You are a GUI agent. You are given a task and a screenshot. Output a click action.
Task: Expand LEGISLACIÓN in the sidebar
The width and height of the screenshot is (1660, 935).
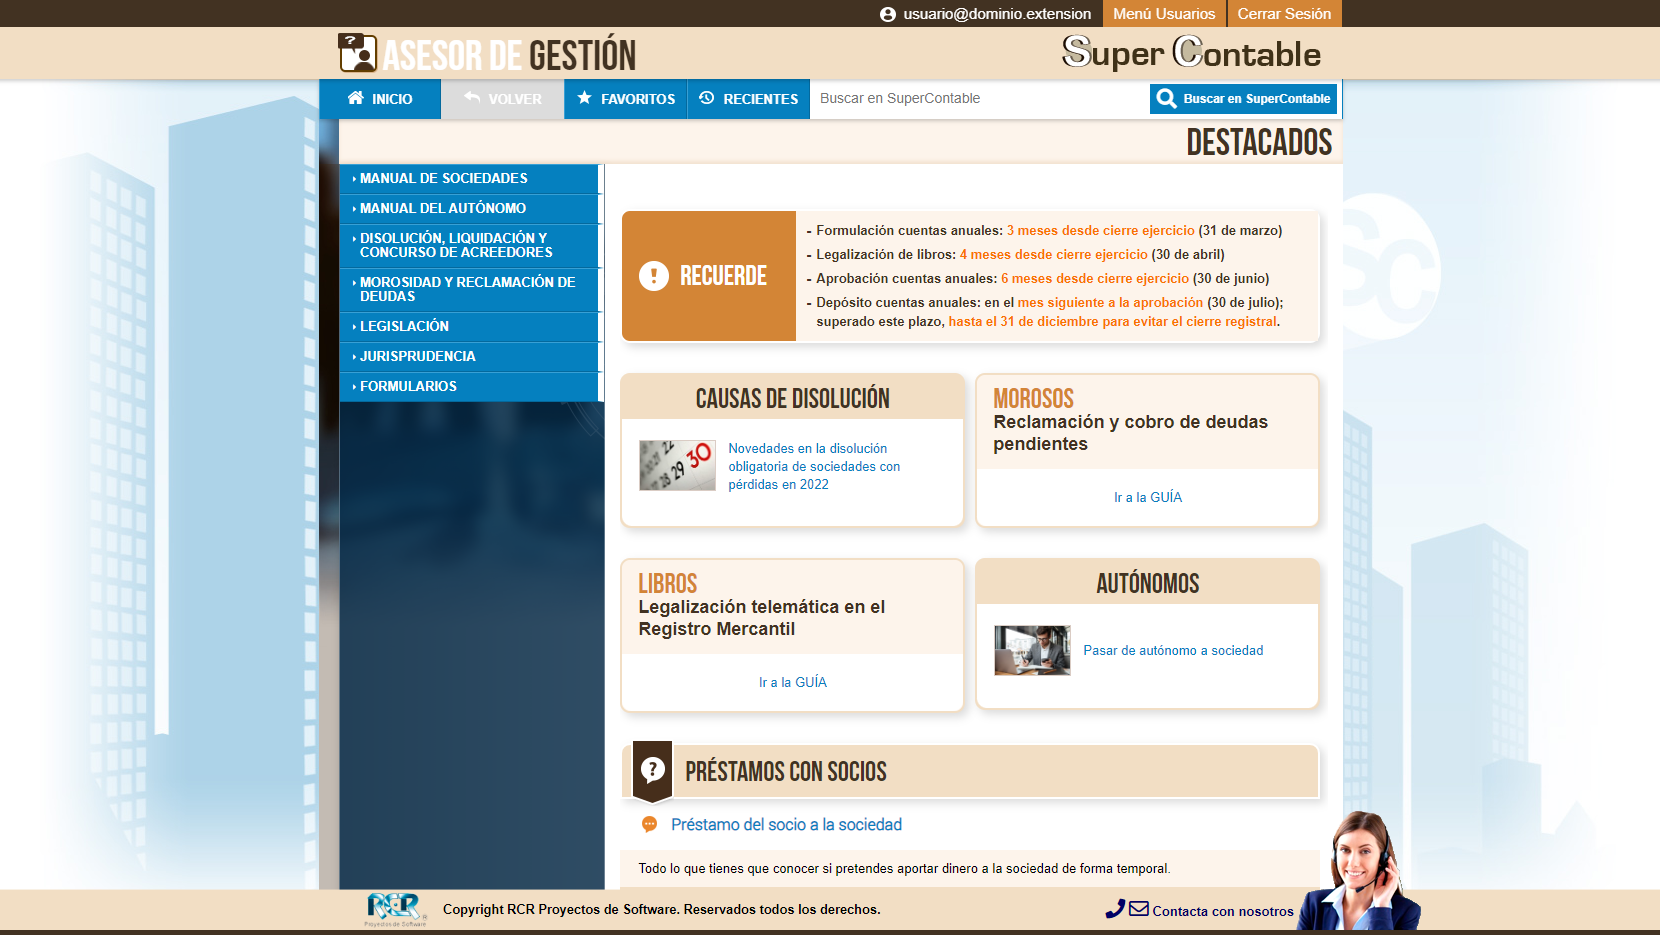pos(470,327)
